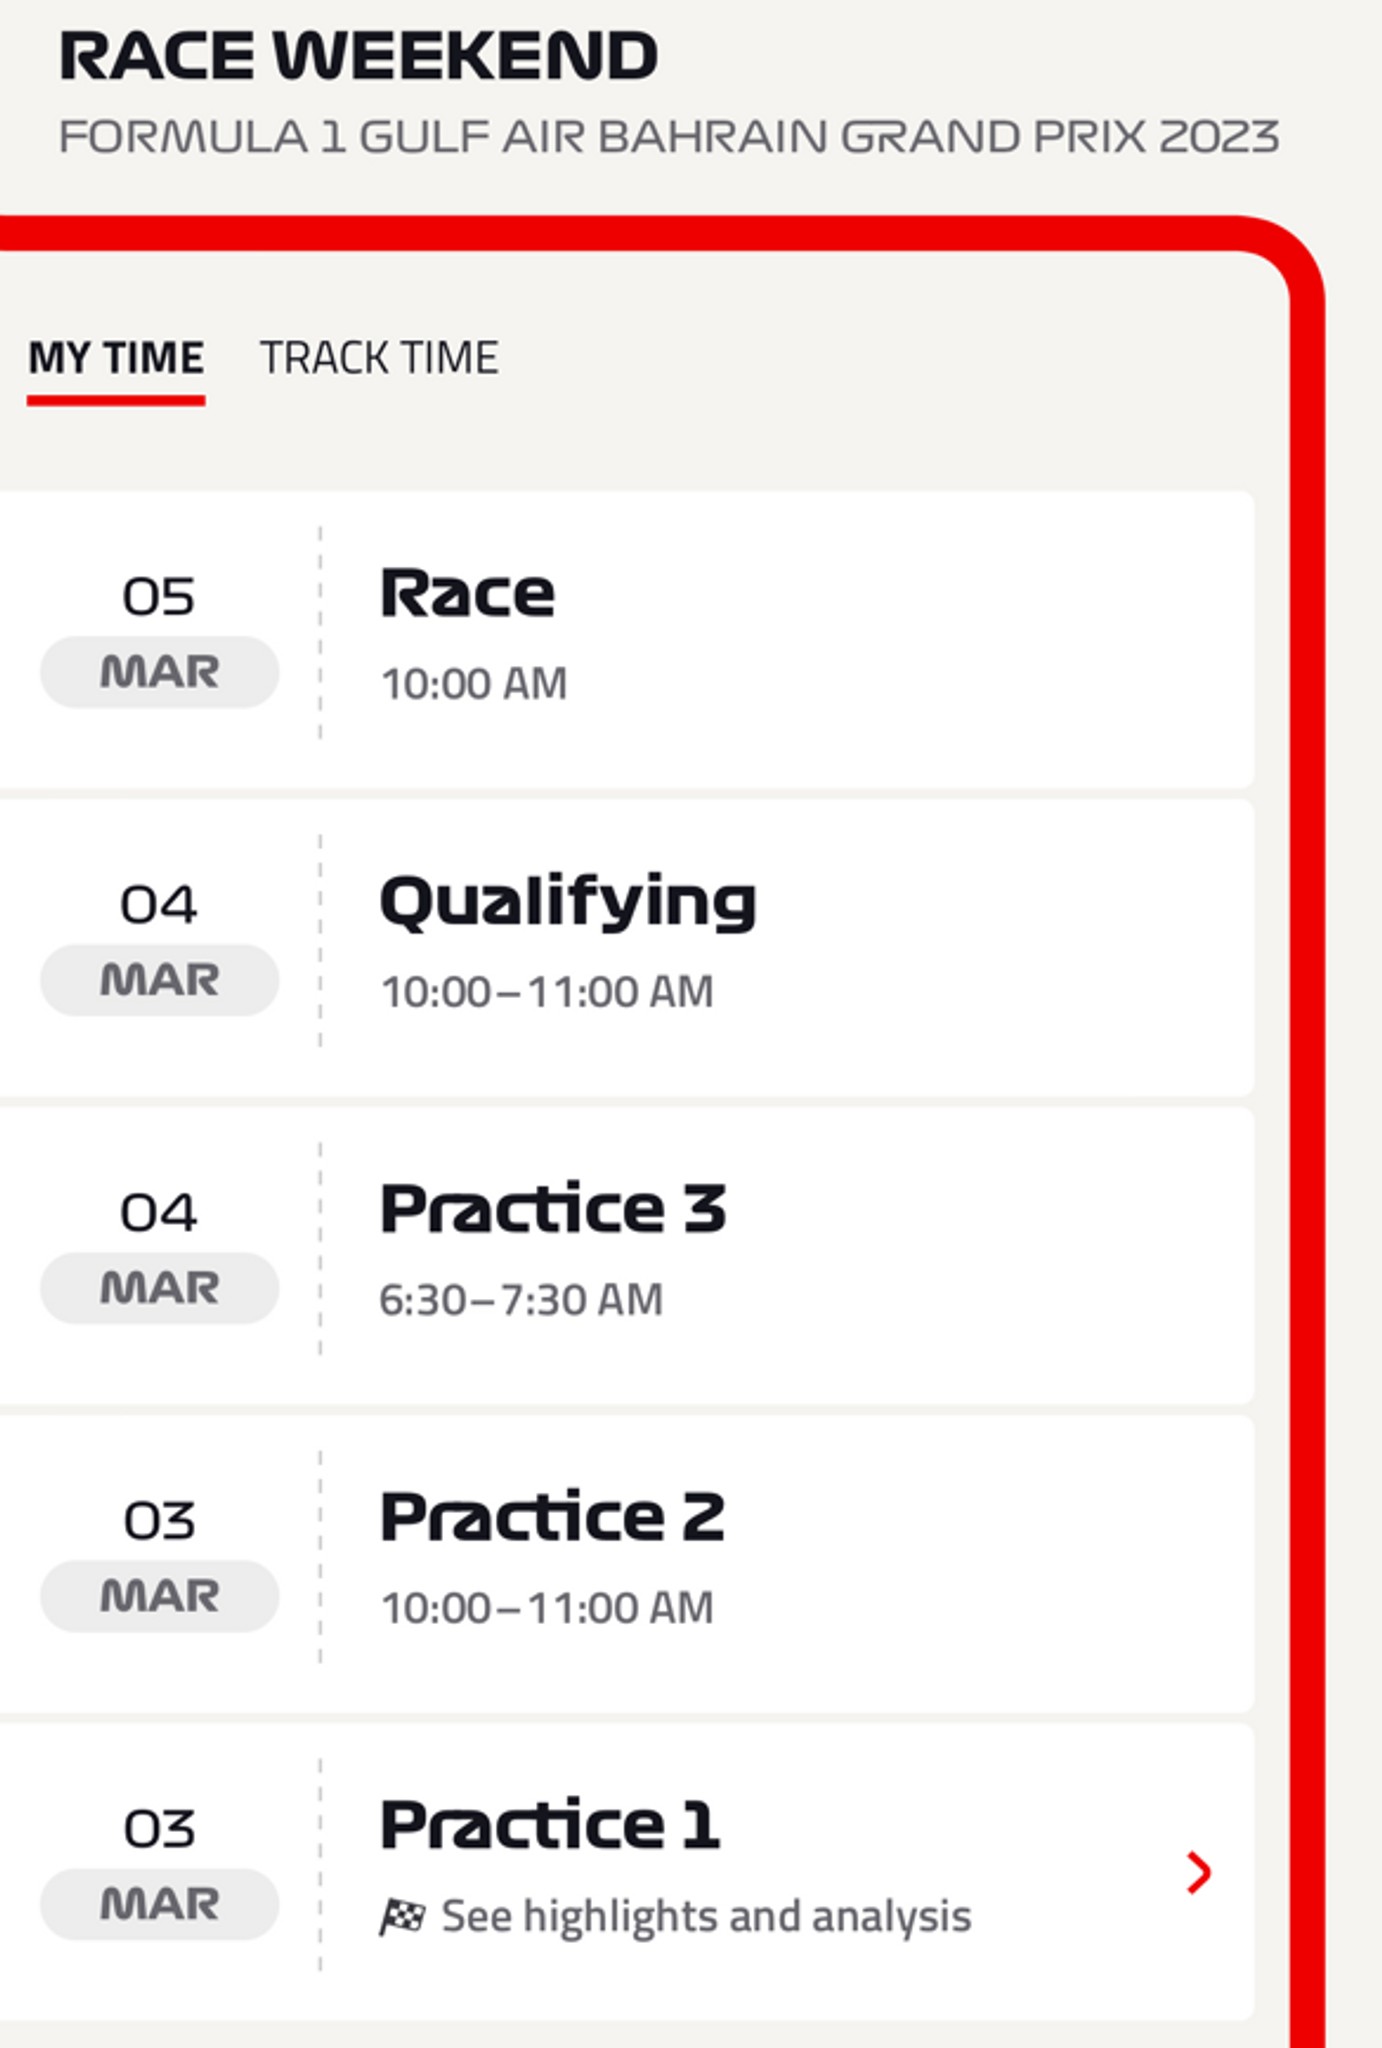This screenshot has width=1382, height=2048.
Task: Open the Practice 2 session entry
Action: (x=627, y=1563)
